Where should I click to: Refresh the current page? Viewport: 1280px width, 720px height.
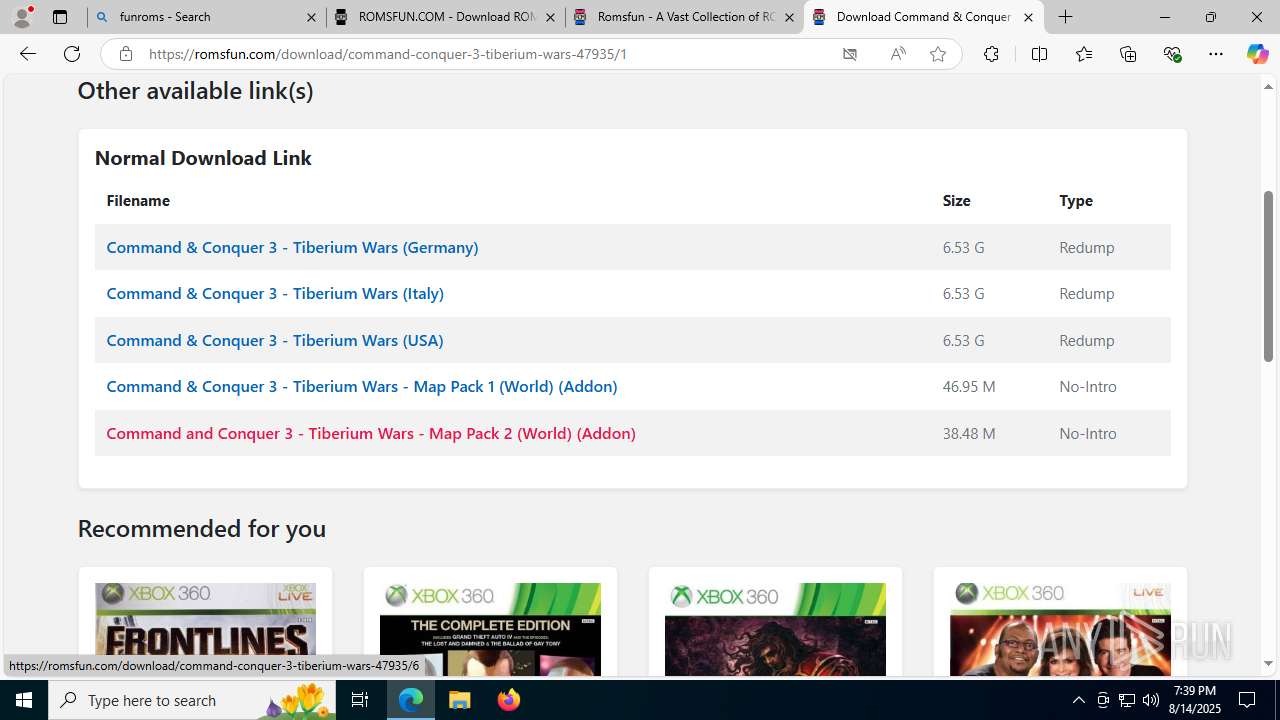click(72, 54)
